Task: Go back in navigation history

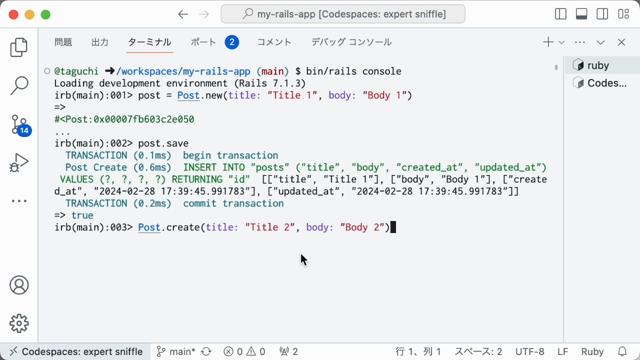Action: (183, 14)
